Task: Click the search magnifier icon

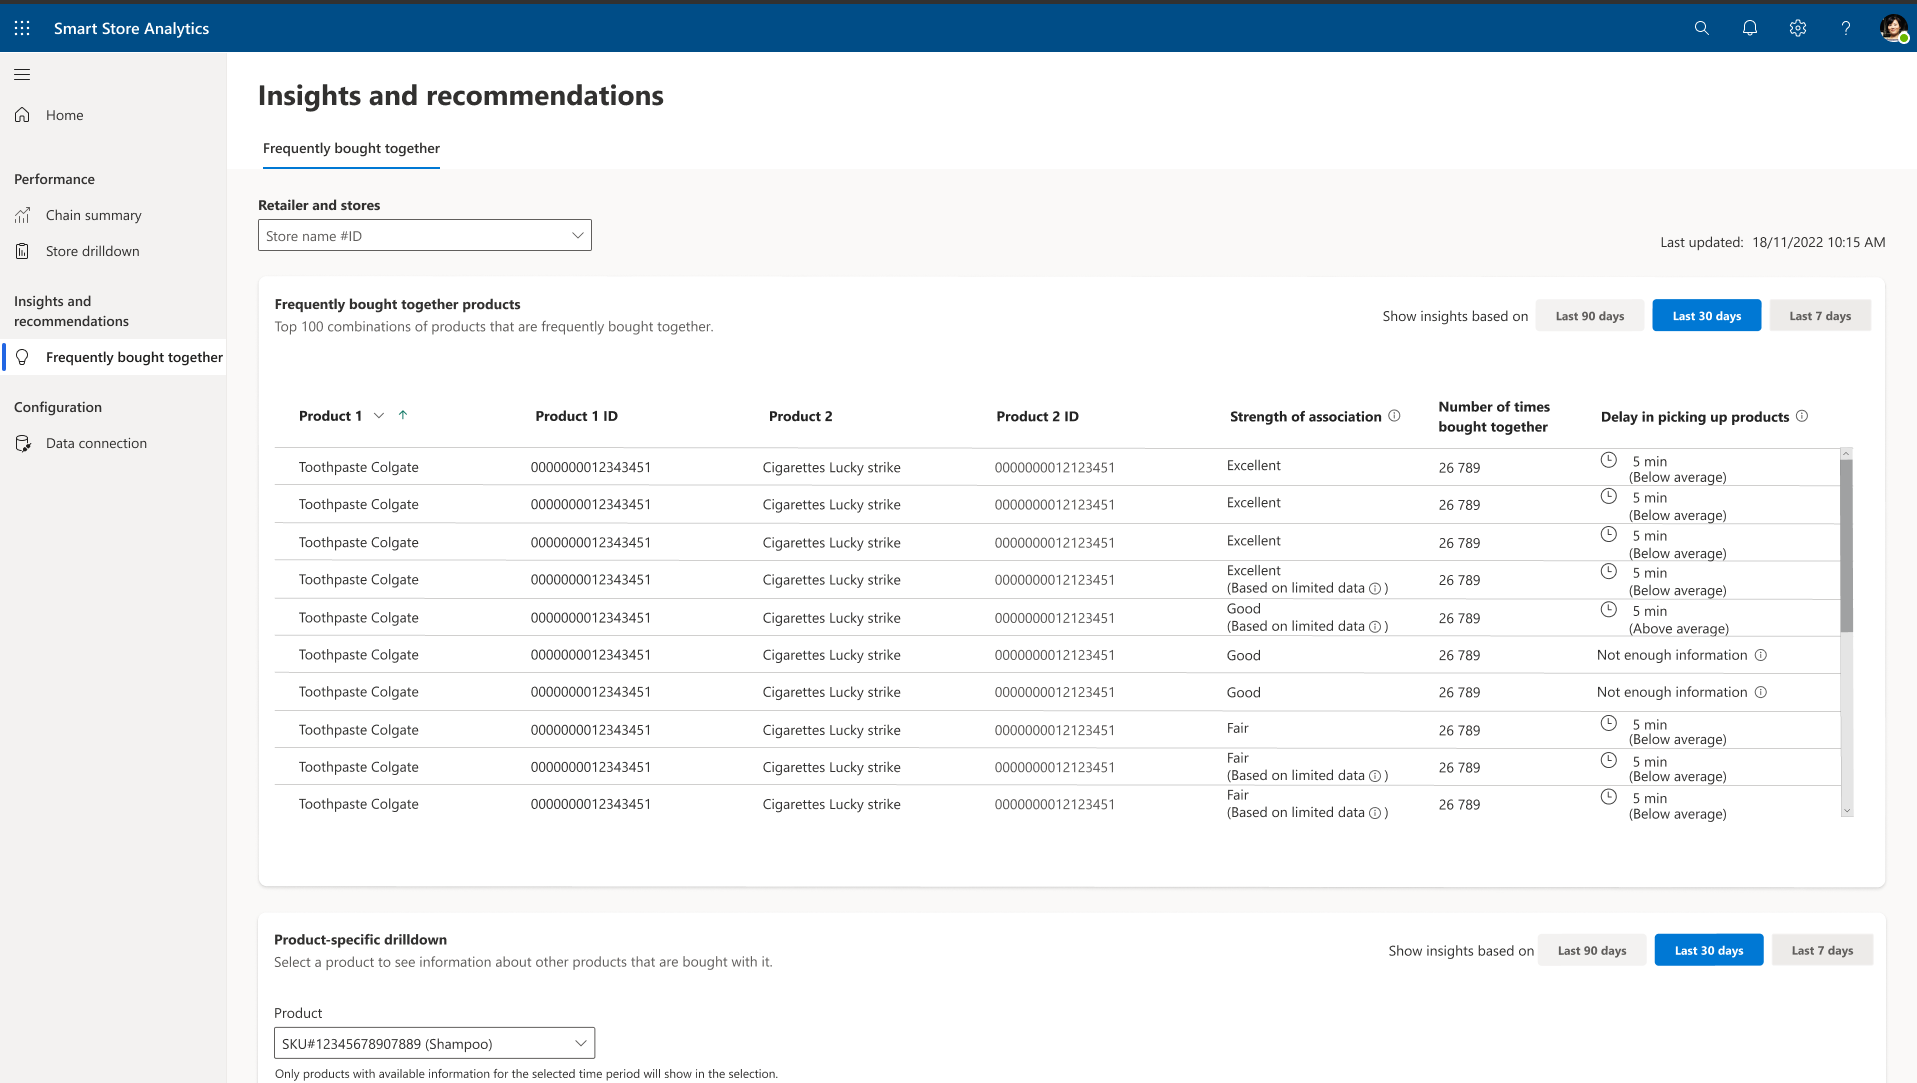Action: tap(1701, 28)
